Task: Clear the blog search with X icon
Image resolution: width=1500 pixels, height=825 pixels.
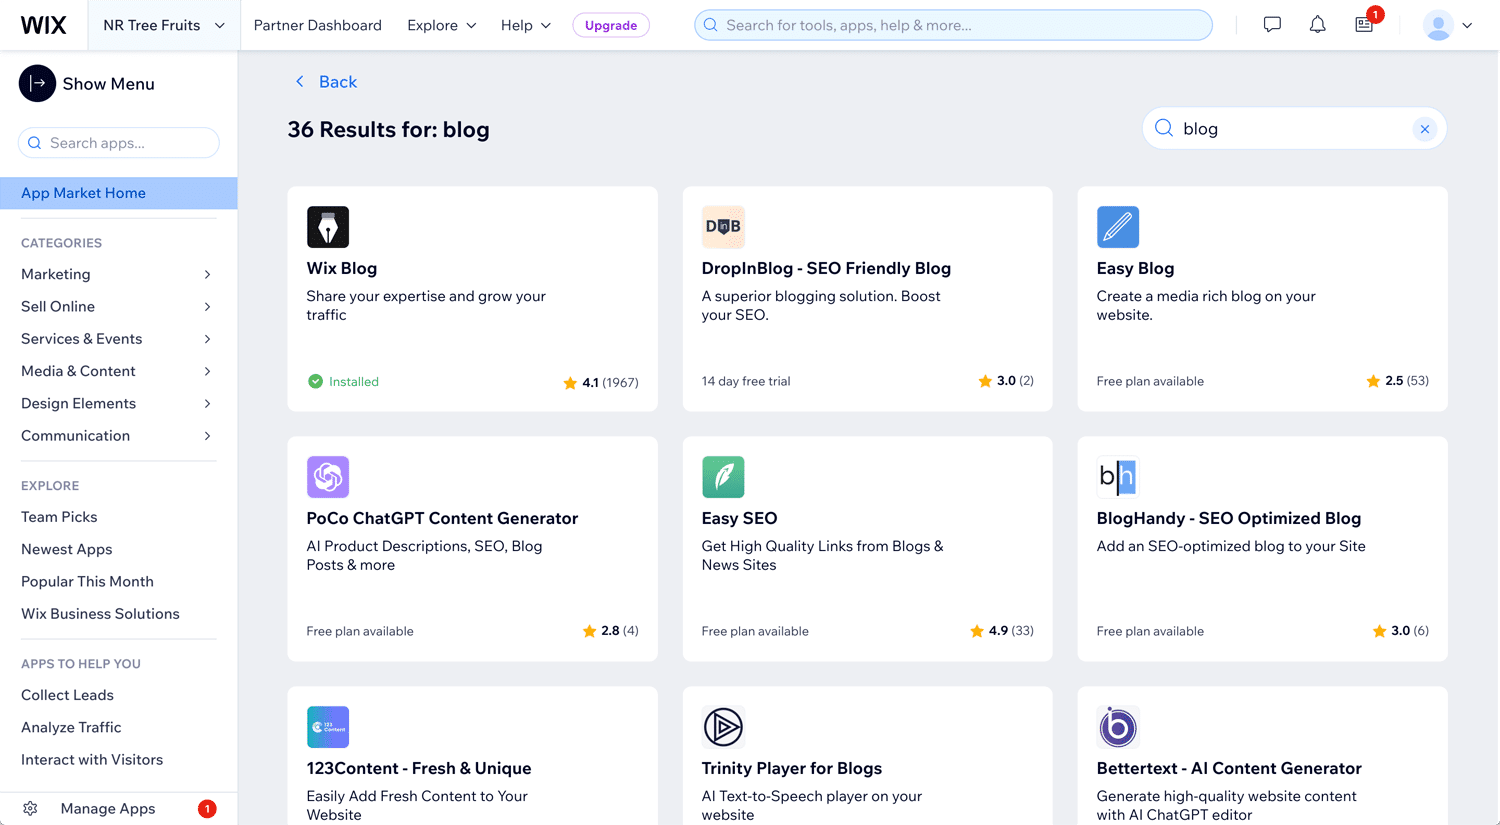Action: click(x=1425, y=129)
